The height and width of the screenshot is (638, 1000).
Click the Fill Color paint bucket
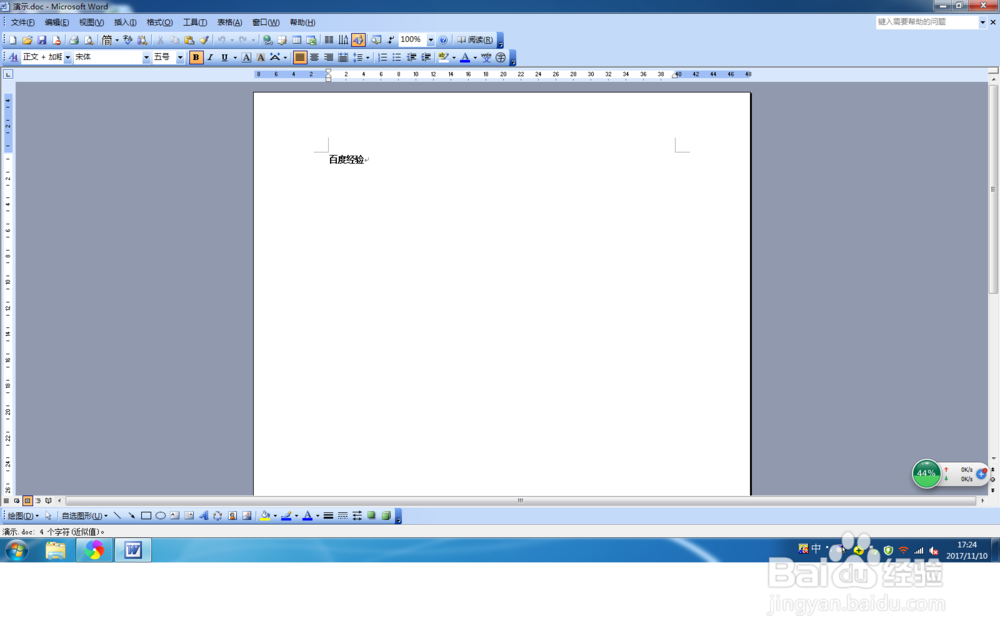tap(265, 516)
